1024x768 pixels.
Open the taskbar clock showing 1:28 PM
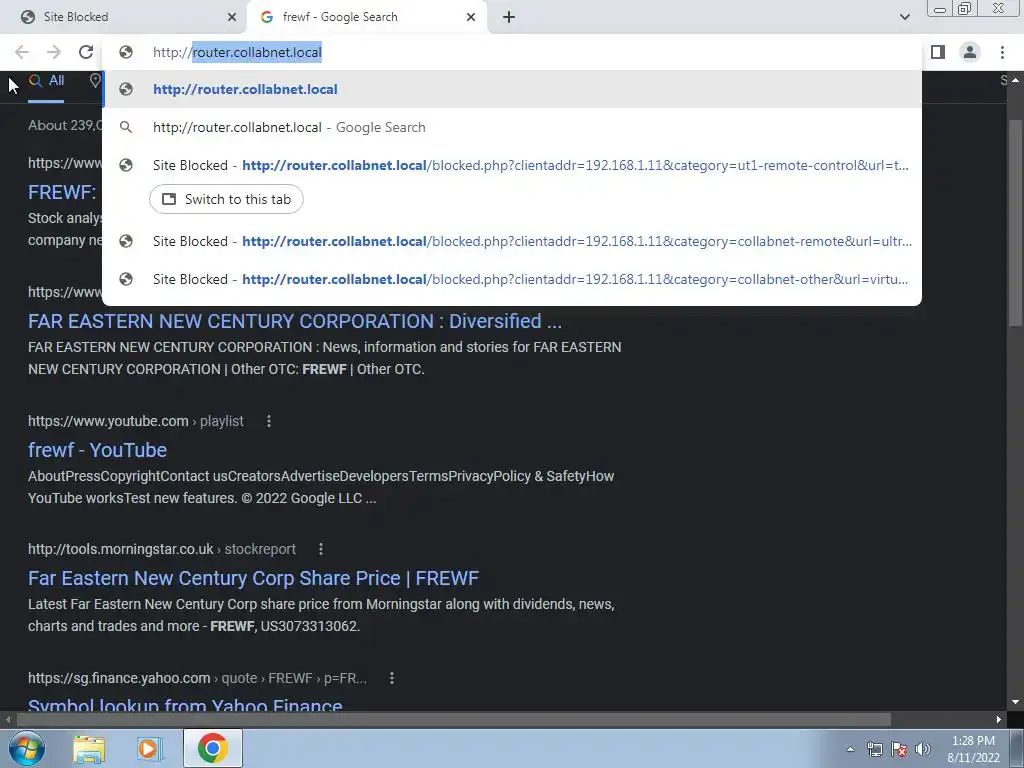pos(973,749)
